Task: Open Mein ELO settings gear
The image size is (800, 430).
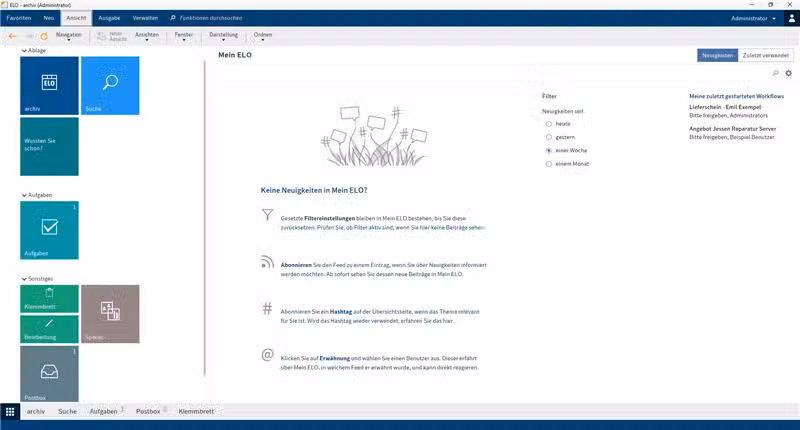Action: [788, 73]
